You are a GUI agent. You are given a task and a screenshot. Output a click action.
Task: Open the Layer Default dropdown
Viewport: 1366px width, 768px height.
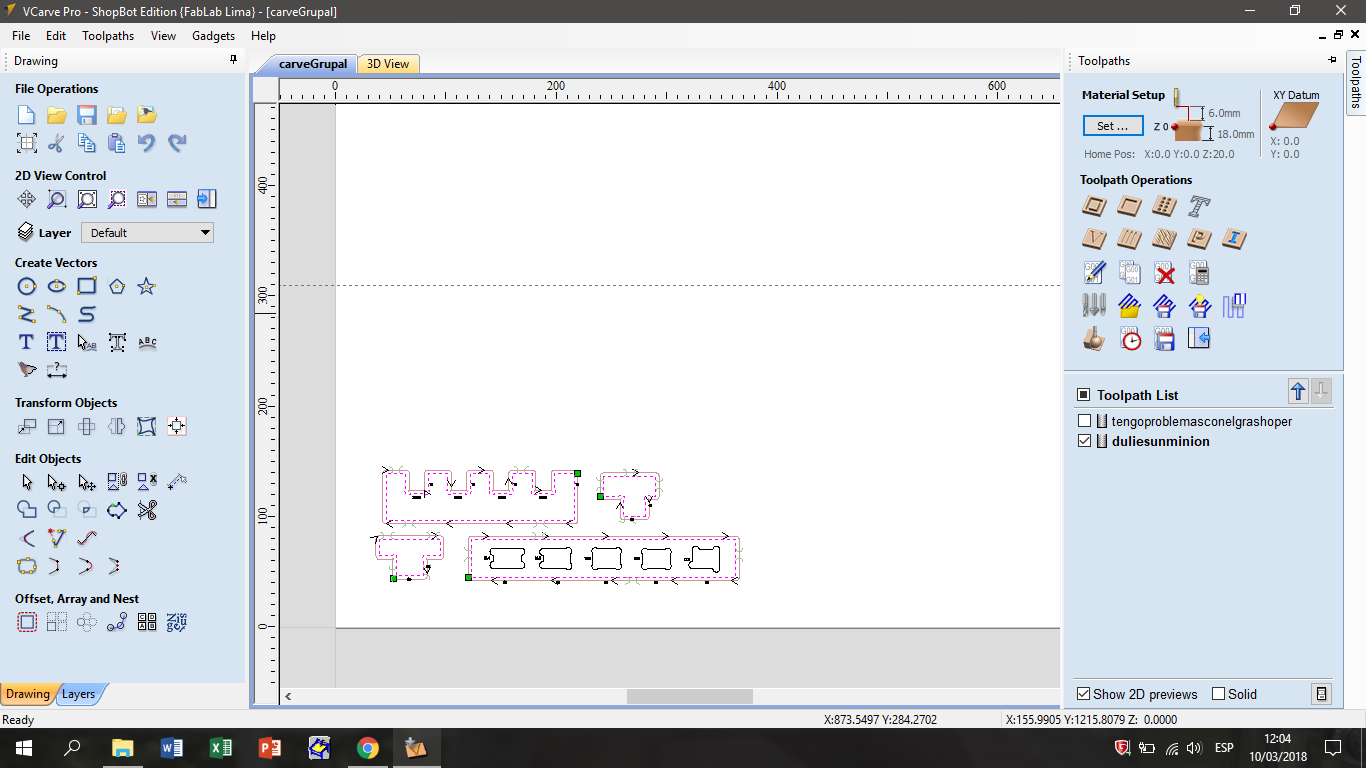point(147,233)
